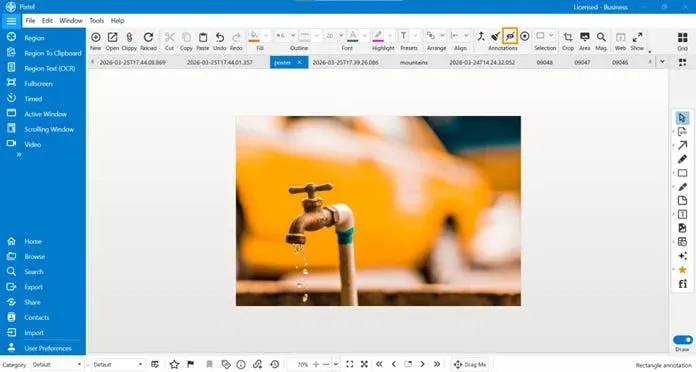This screenshot has width=696, height=372.
Task: Toggle hide annotations eye icon
Action: pyautogui.click(x=510, y=36)
